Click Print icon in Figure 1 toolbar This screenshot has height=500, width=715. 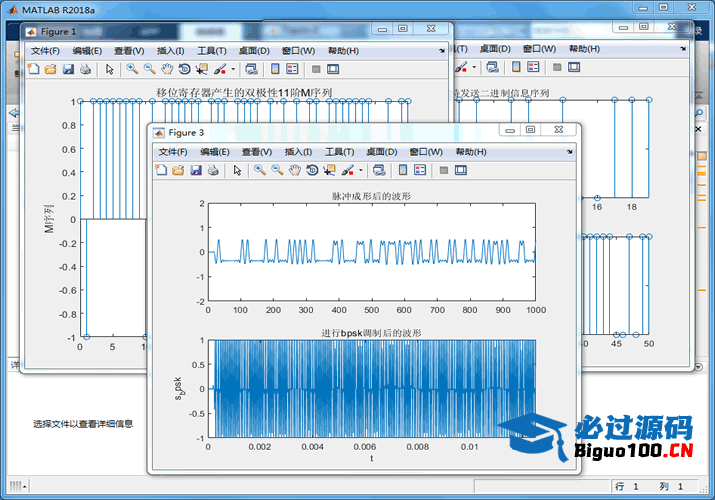(85, 69)
